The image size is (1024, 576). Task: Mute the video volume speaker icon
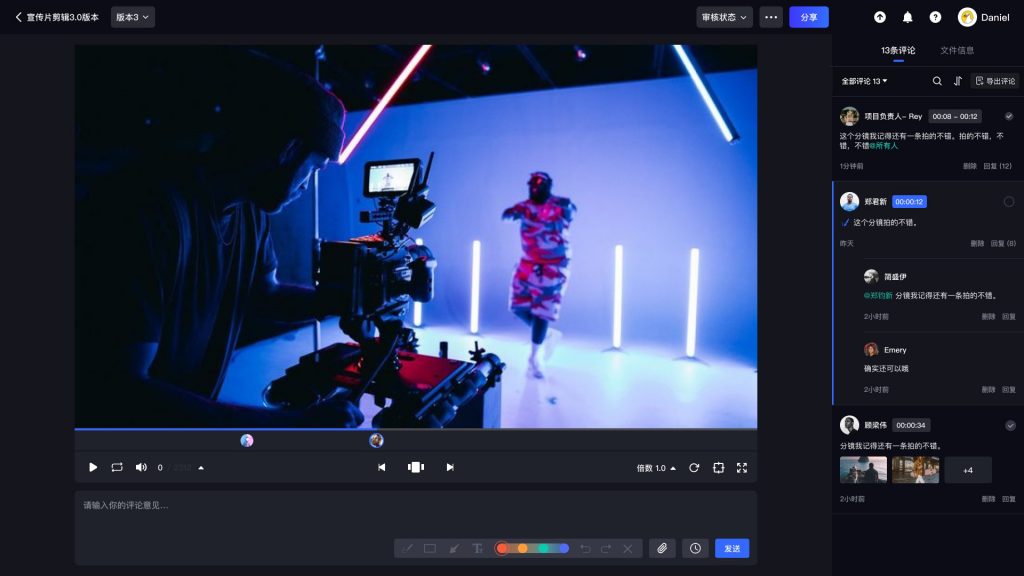click(x=141, y=468)
